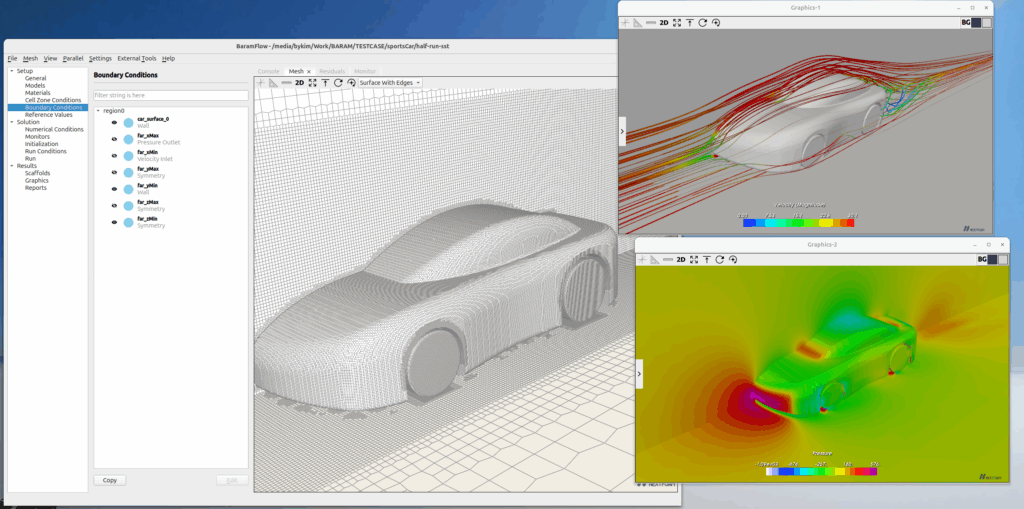Click the rotate icon in Graphics-1 toolbar

(x=703, y=22)
